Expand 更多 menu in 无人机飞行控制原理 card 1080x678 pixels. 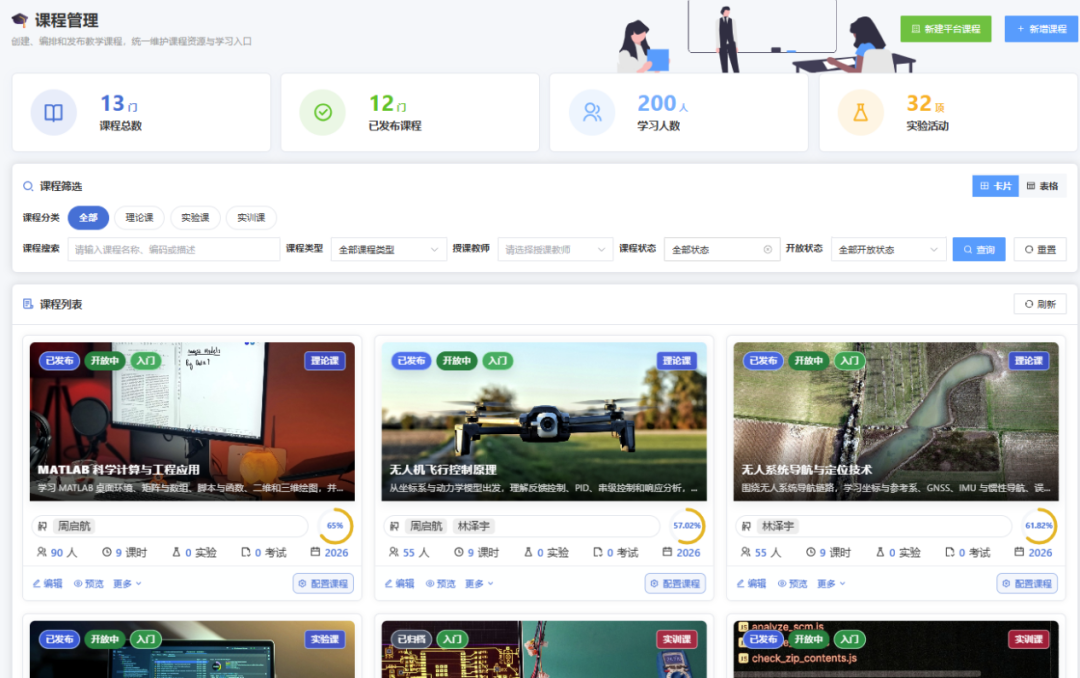point(479,584)
